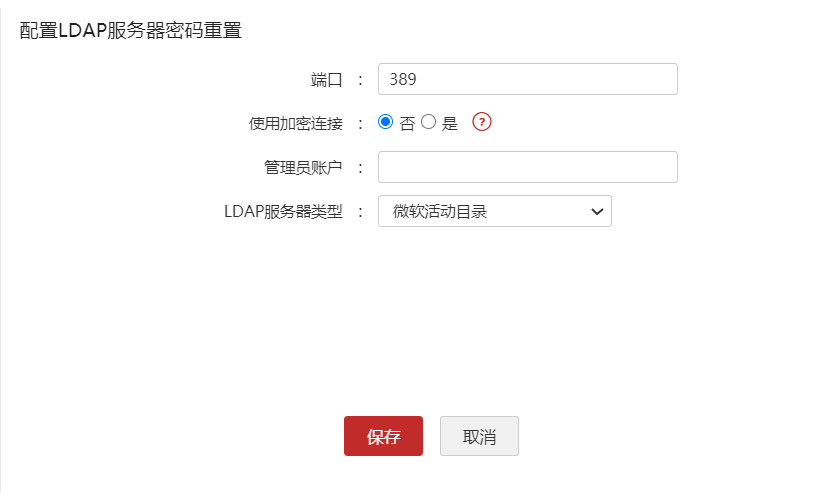Image resolution: width=815 pixels, height=493 pixels.
Task: Click the 取消 button
Action: tap(479, 436)
